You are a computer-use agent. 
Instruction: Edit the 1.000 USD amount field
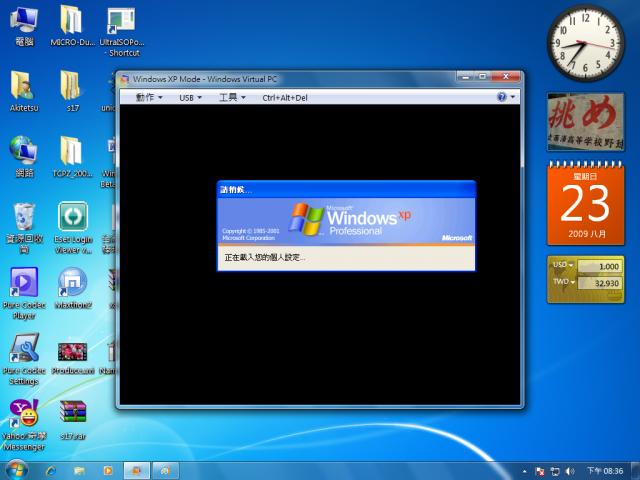[x=600, y=266]
